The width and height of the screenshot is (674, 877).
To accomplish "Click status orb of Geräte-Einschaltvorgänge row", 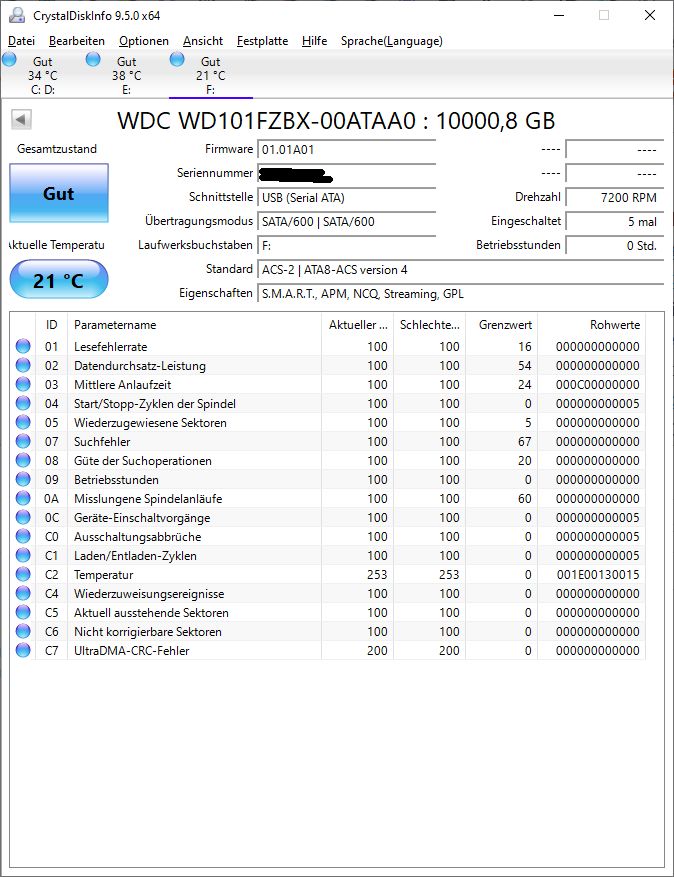I will point(23,517).
